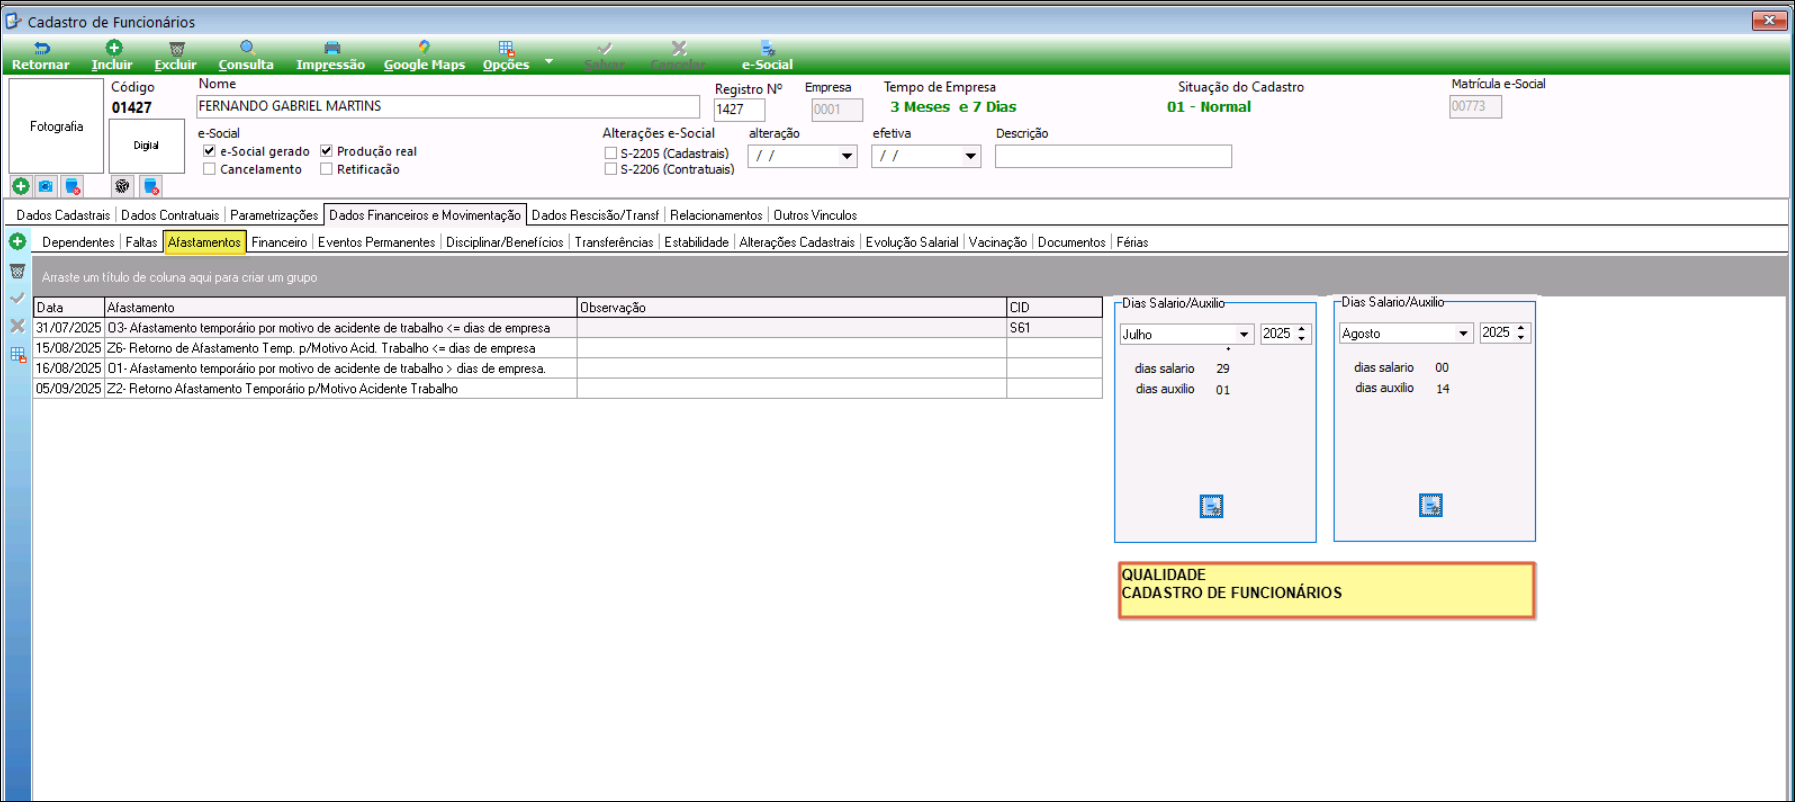This screenshot has width=1795, height=802.
Task: Open the Dependentes sub-tab
Action: coord(78,242)
